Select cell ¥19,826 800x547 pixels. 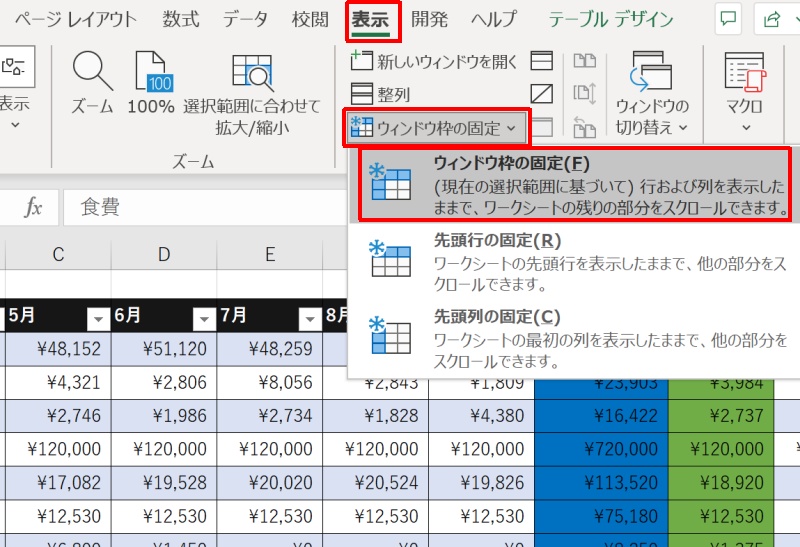pyautogui.click(x=482, y=483)
